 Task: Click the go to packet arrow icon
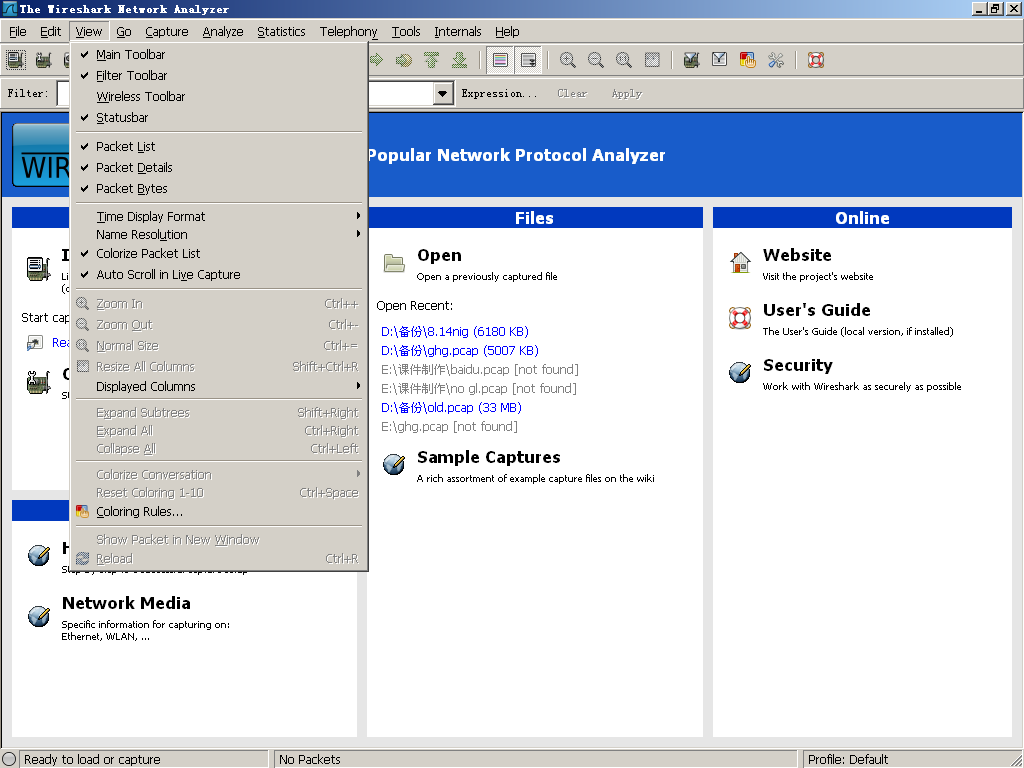click(404, 60)
